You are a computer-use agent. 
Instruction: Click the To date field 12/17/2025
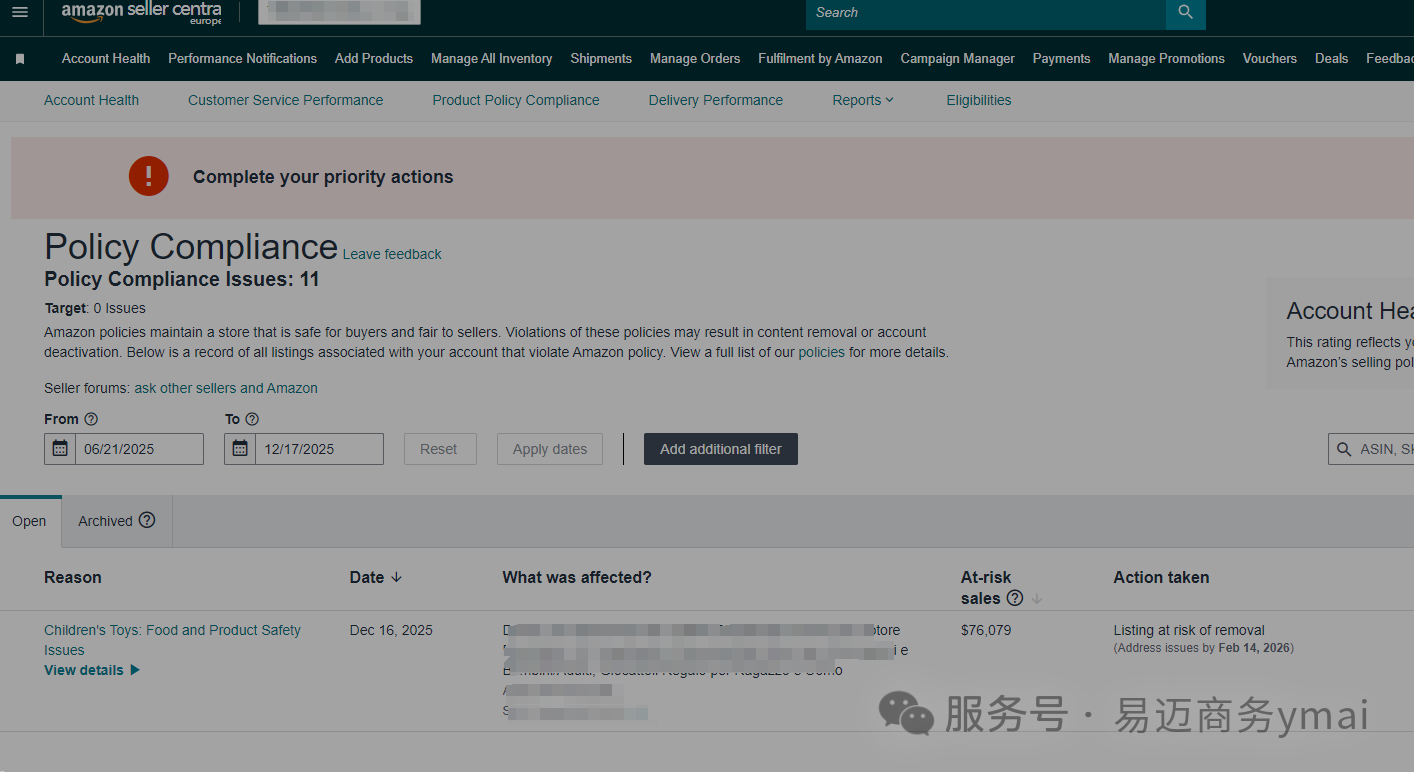319,449
